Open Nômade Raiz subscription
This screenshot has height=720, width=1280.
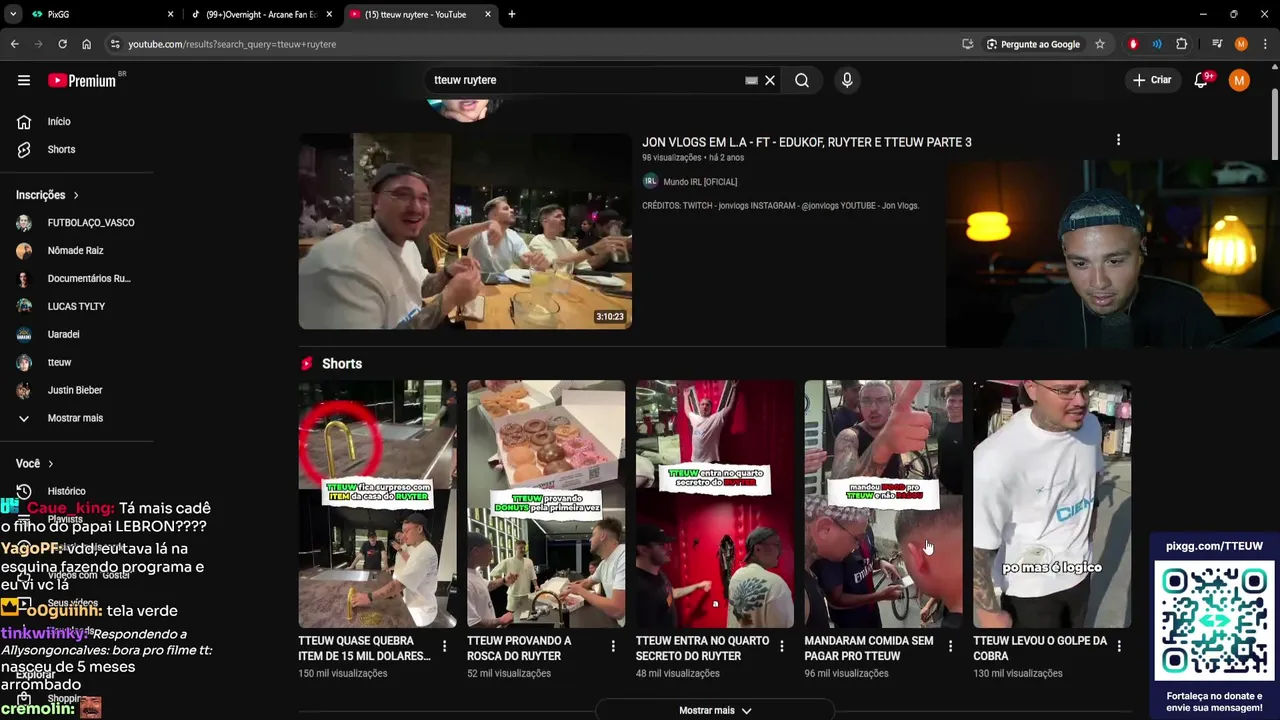click(x=76, y=251)
